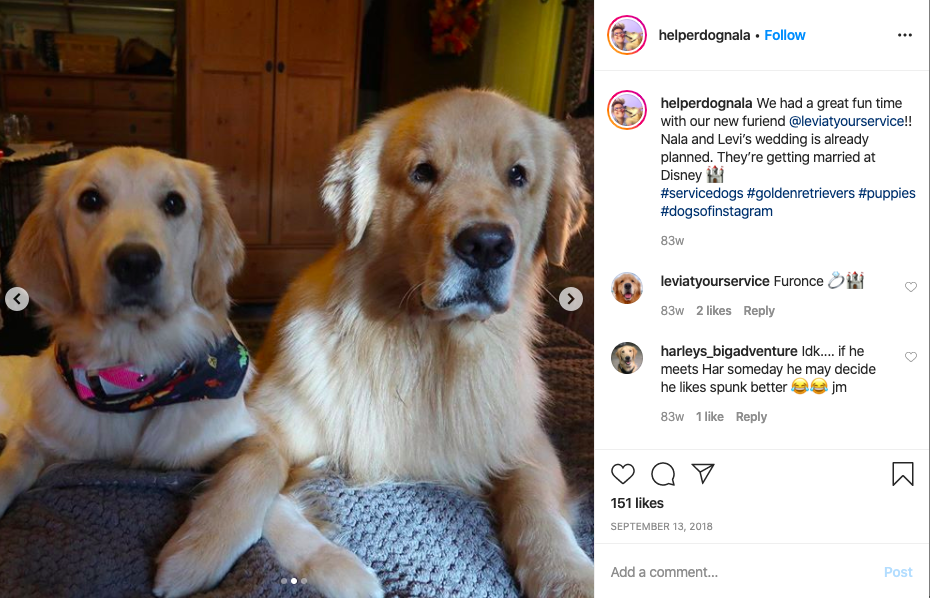
Task: Open the helperdognala header profile picture
Action: [x=627, y=35]
